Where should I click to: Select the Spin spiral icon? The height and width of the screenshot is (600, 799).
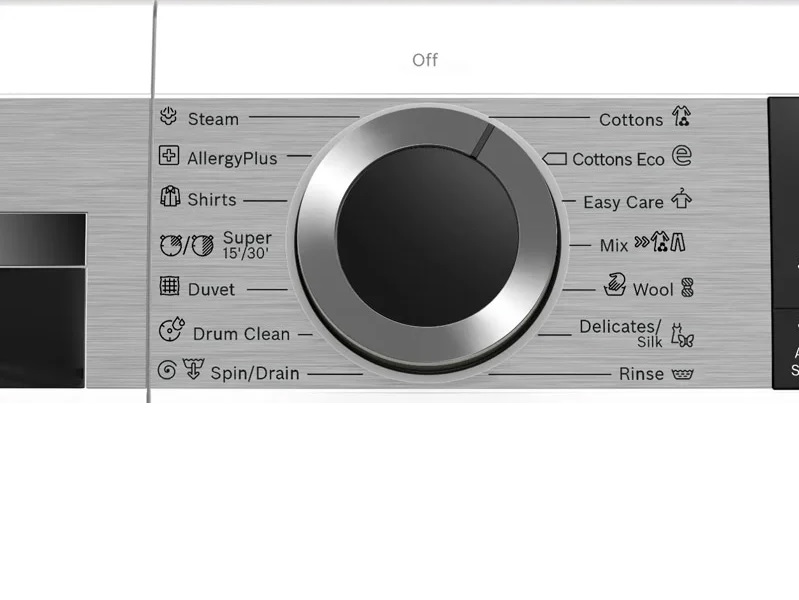(167, 370)
